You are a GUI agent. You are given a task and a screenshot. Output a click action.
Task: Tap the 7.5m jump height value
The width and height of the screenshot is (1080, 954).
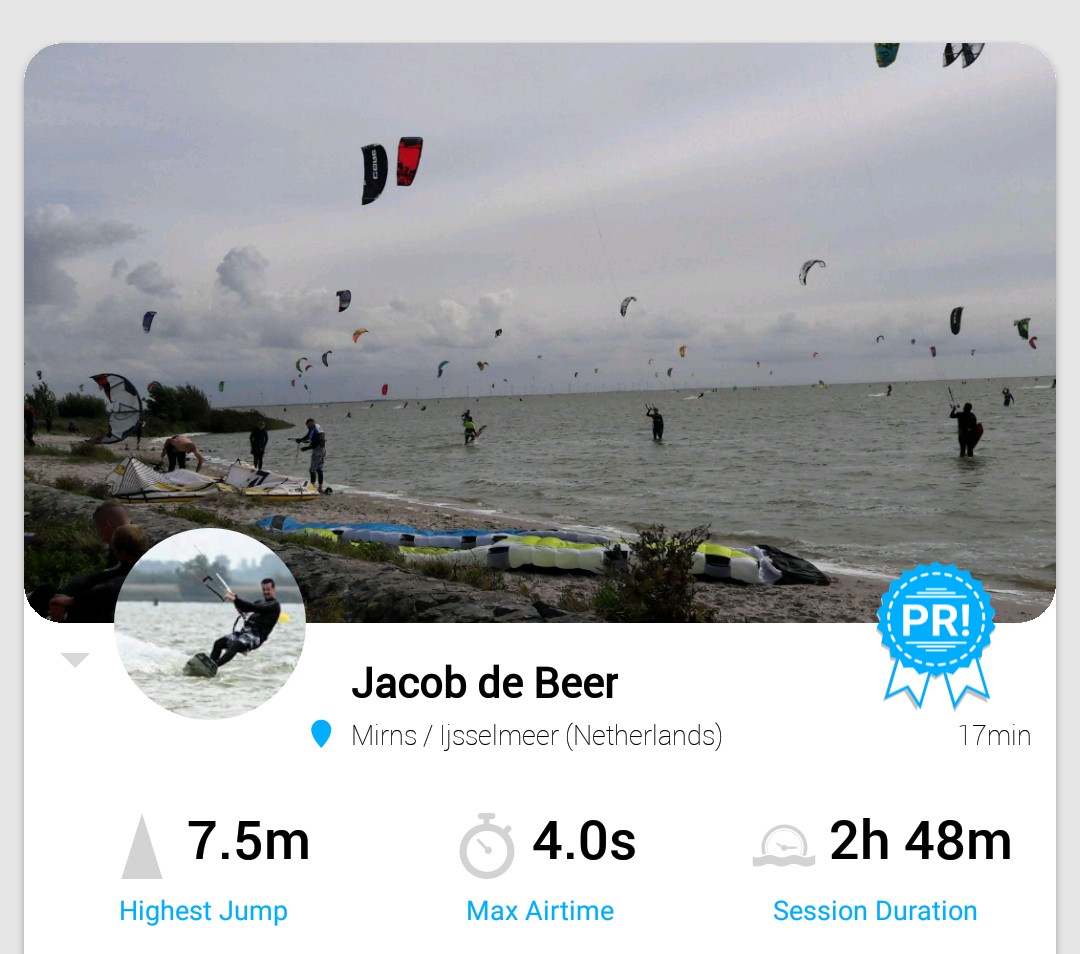248,841
